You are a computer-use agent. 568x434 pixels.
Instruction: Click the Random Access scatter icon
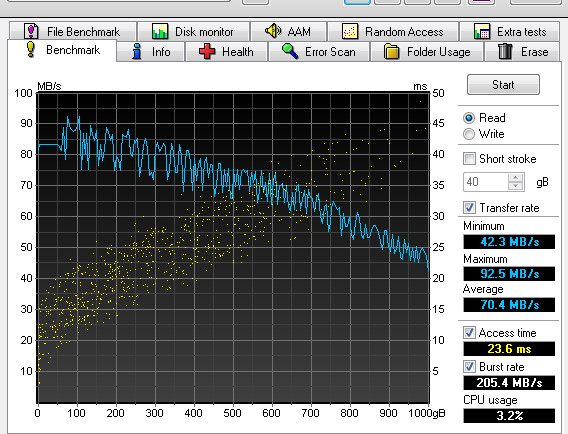click(350, 32)
